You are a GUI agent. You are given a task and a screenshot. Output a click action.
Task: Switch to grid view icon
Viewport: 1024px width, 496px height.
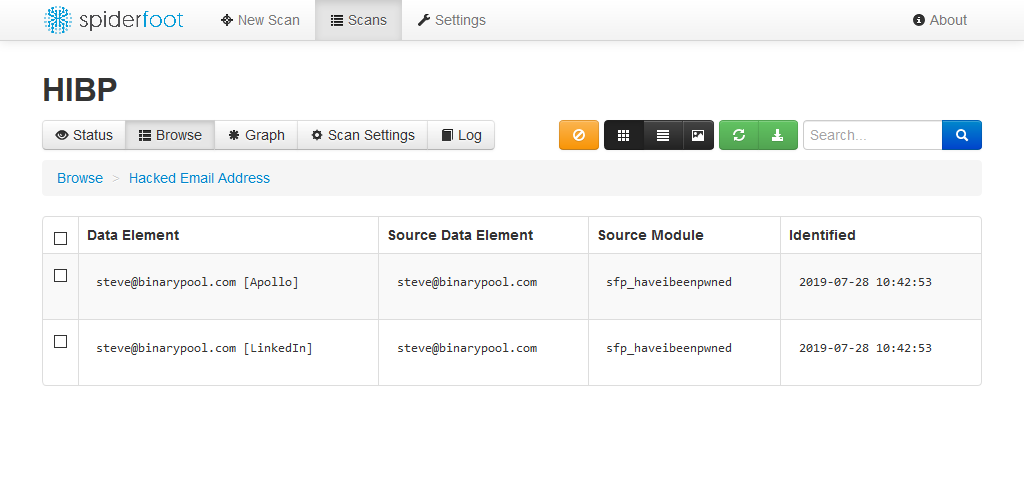tap(624, 135)
